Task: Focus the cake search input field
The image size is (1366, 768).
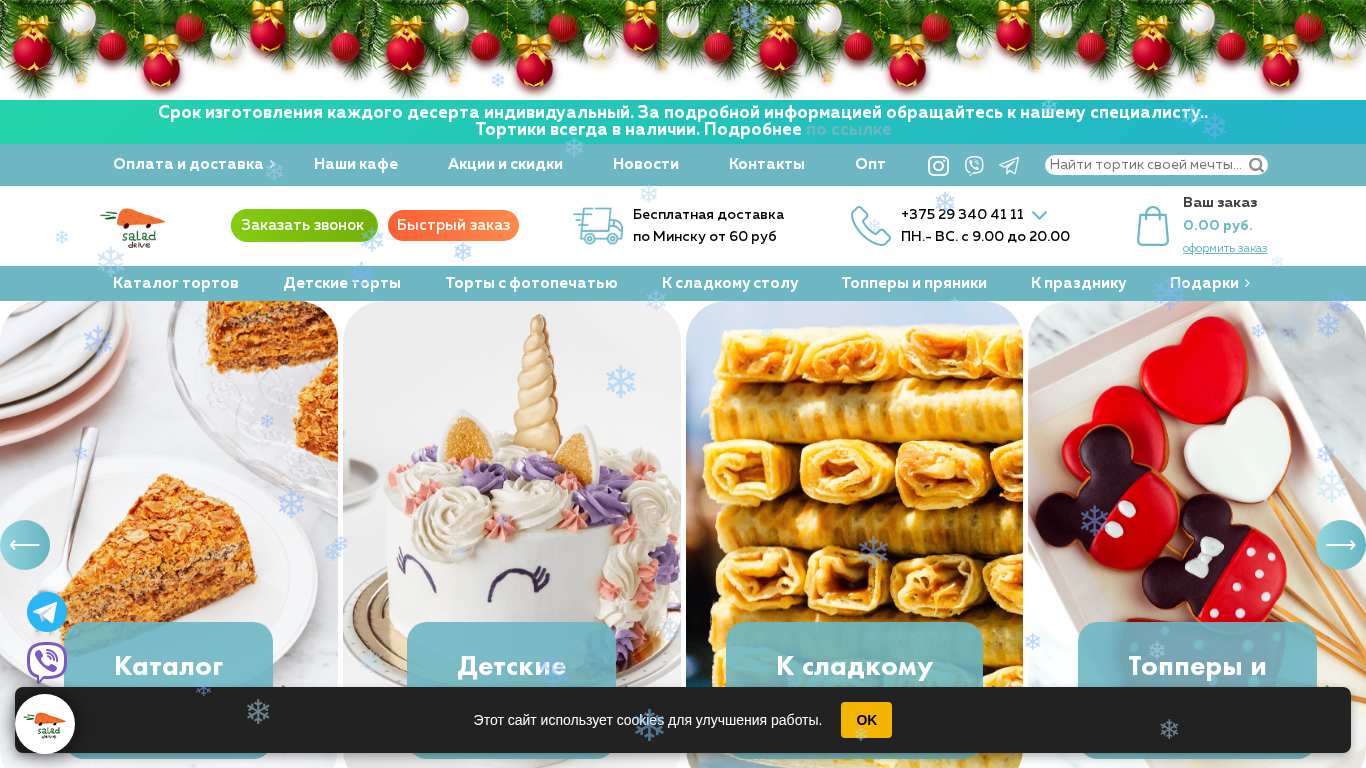Action: (1145, 165)
